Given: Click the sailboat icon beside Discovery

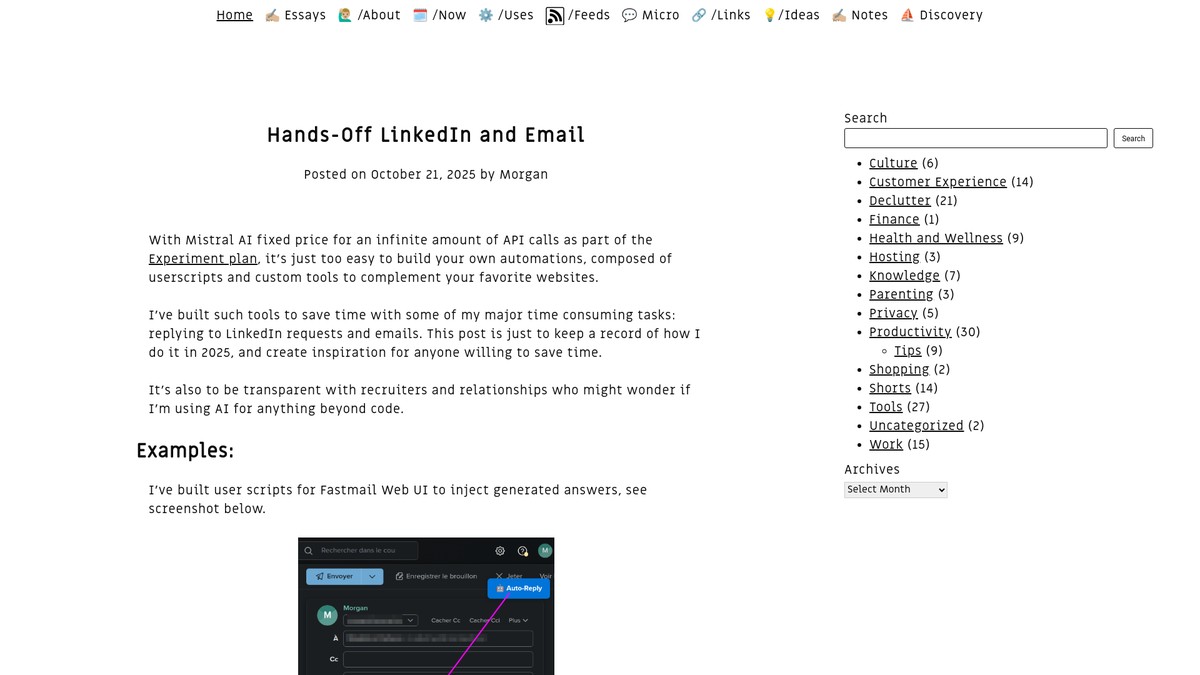Looking at the screenshot, I should (x=907, y=15).
